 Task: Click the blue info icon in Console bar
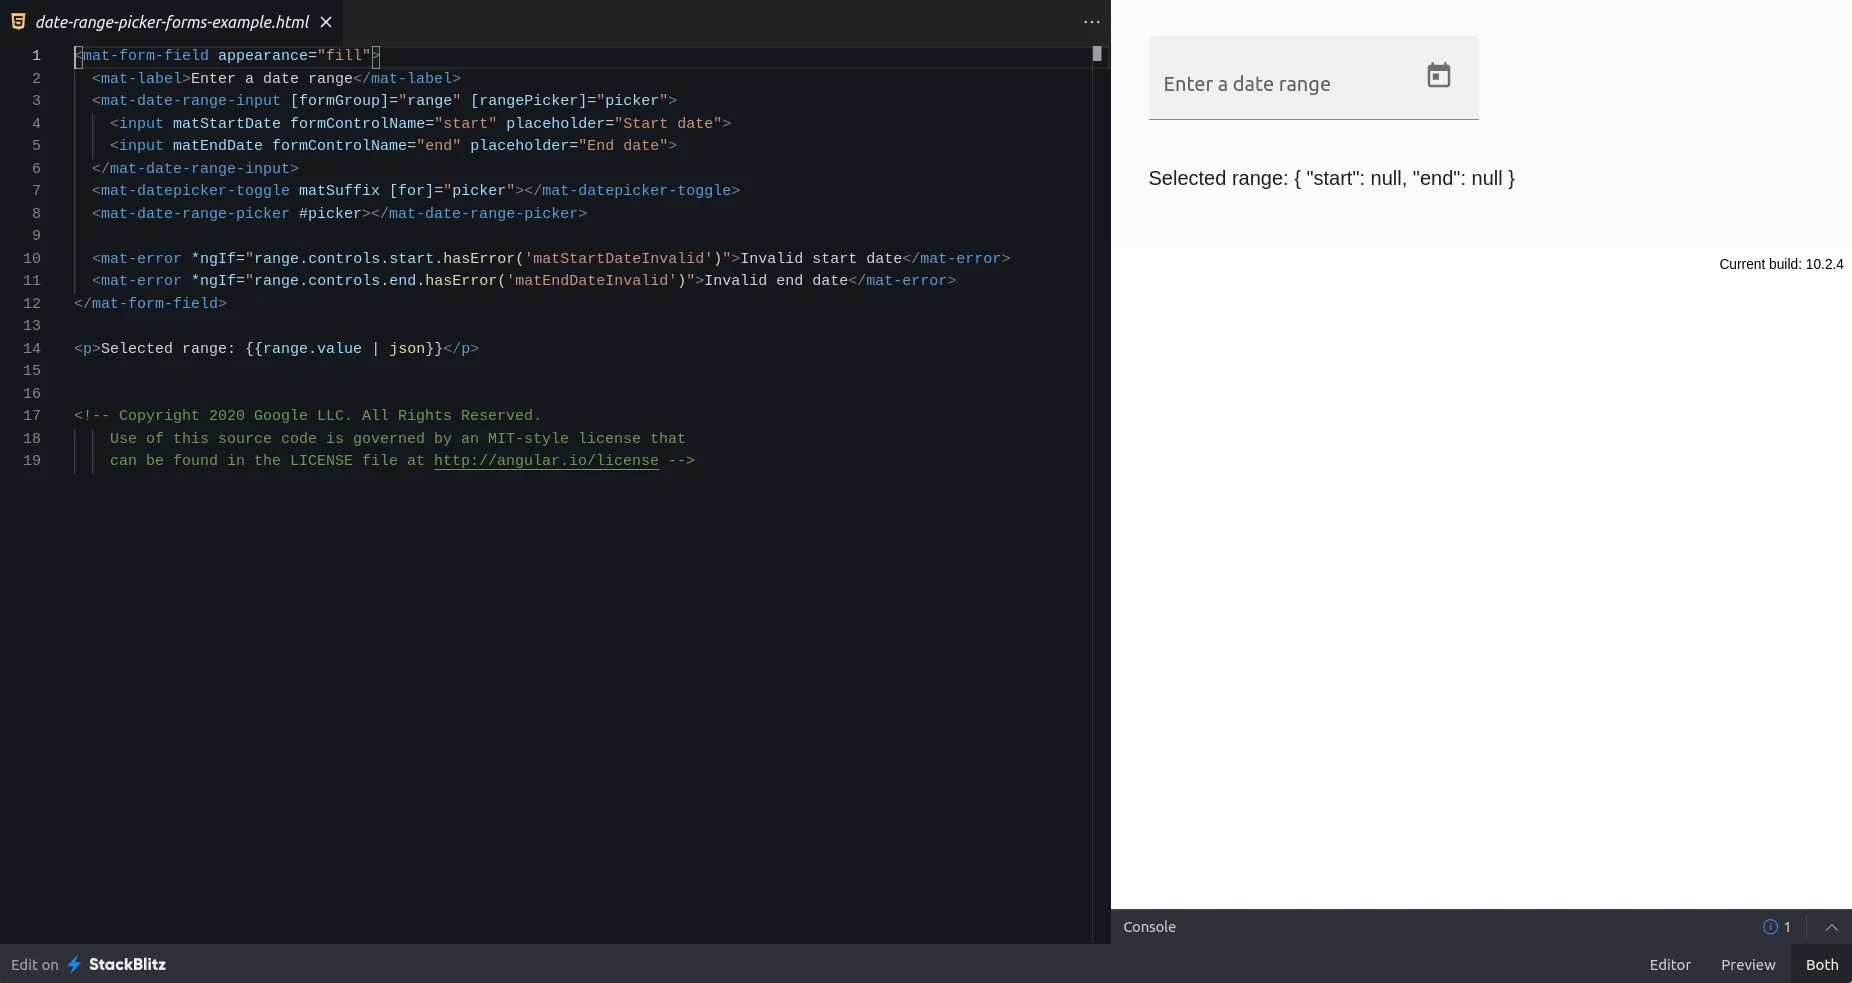[1771, 927]
